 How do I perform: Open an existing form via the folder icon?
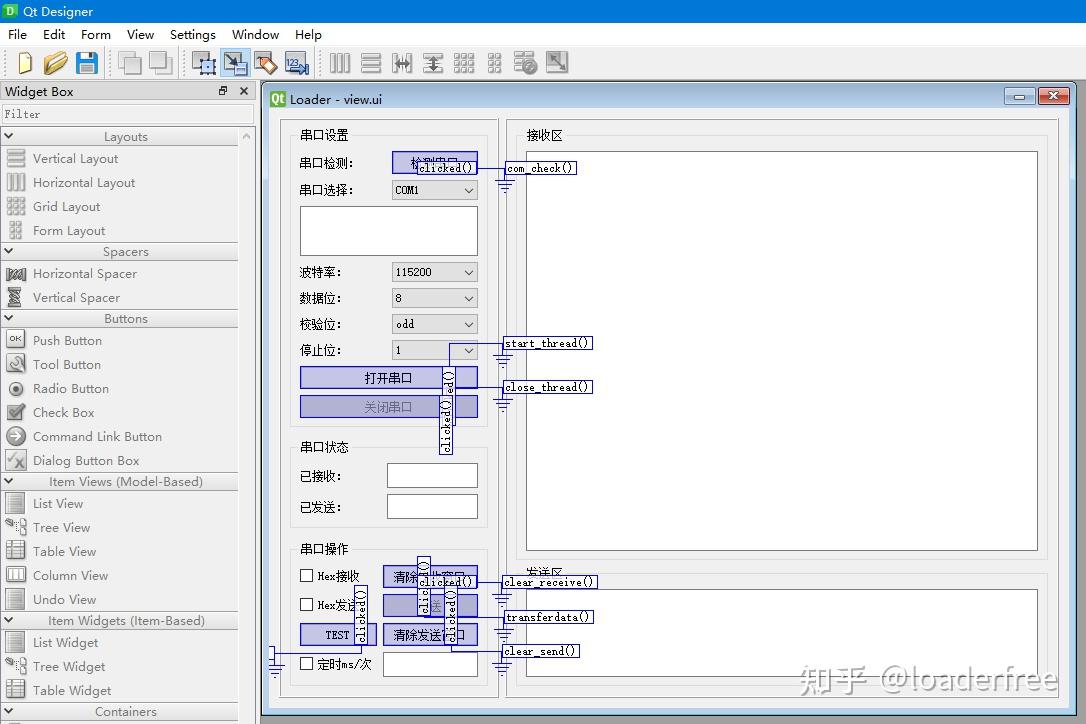tap(56, 62)
